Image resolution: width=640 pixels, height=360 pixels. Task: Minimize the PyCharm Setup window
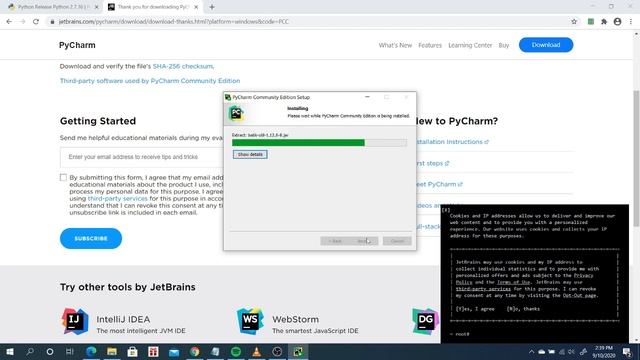click(x=367, y=97)
